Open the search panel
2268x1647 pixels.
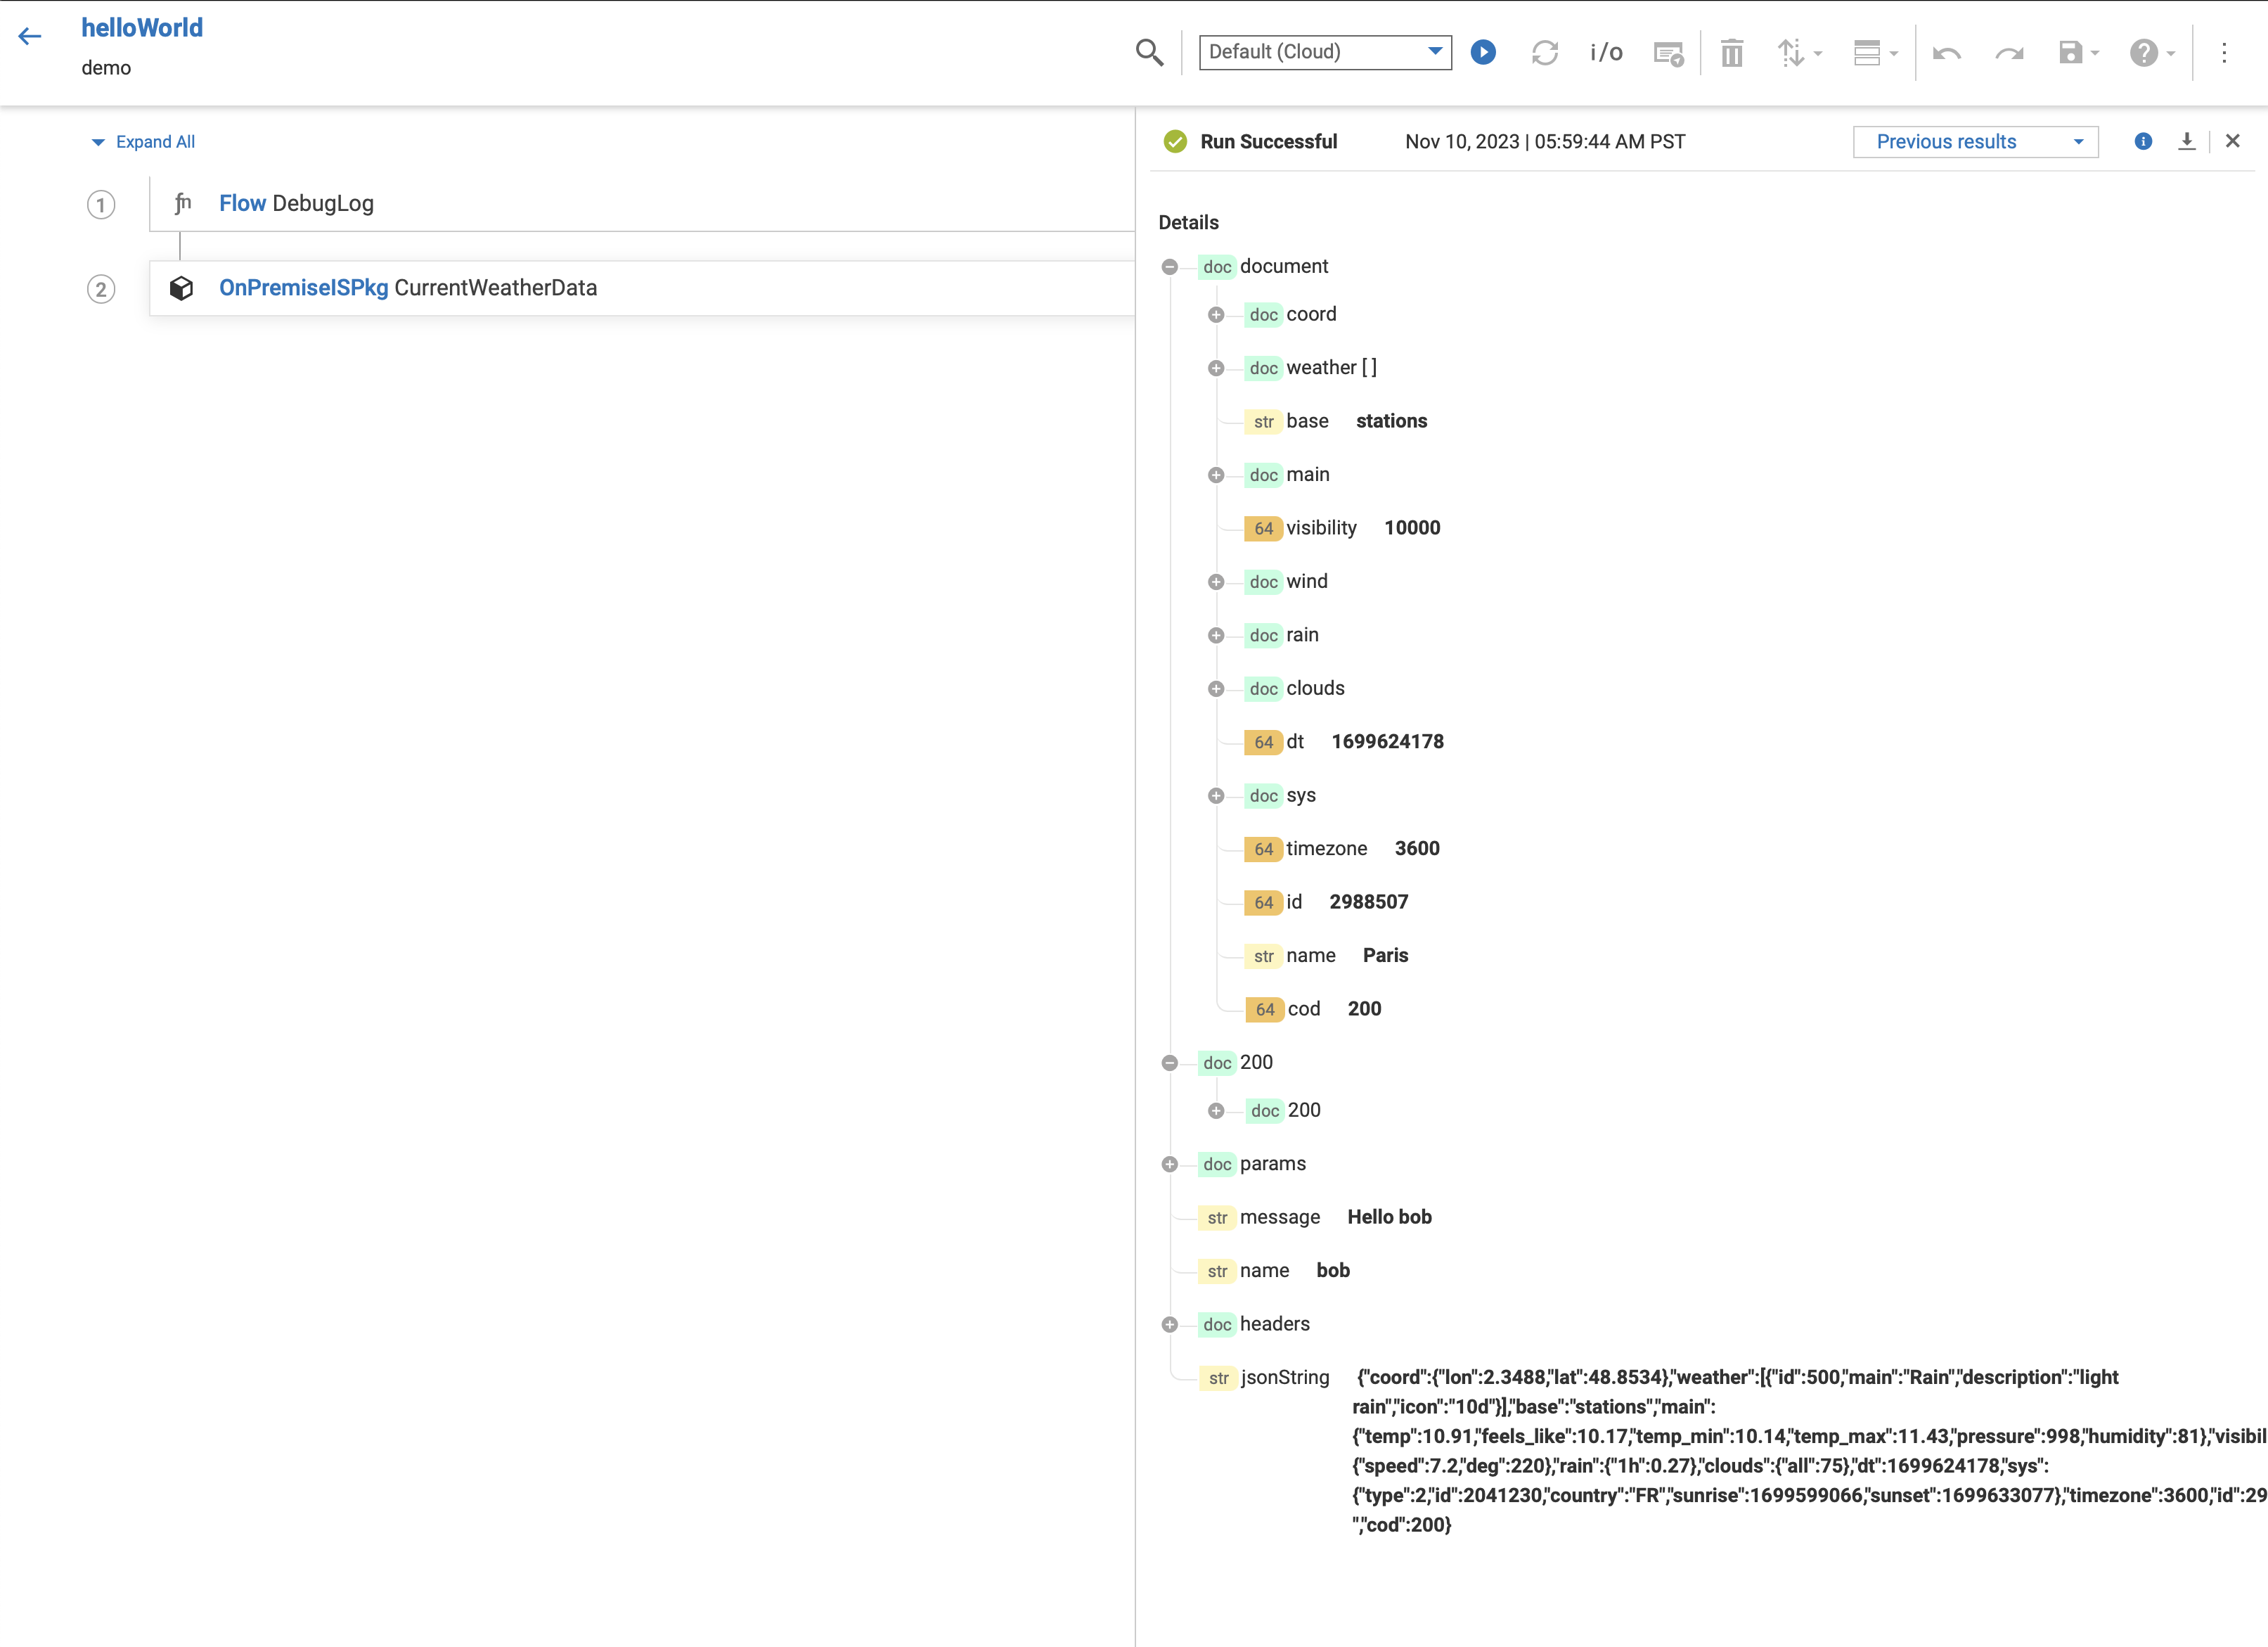(x=1149, y=52)
